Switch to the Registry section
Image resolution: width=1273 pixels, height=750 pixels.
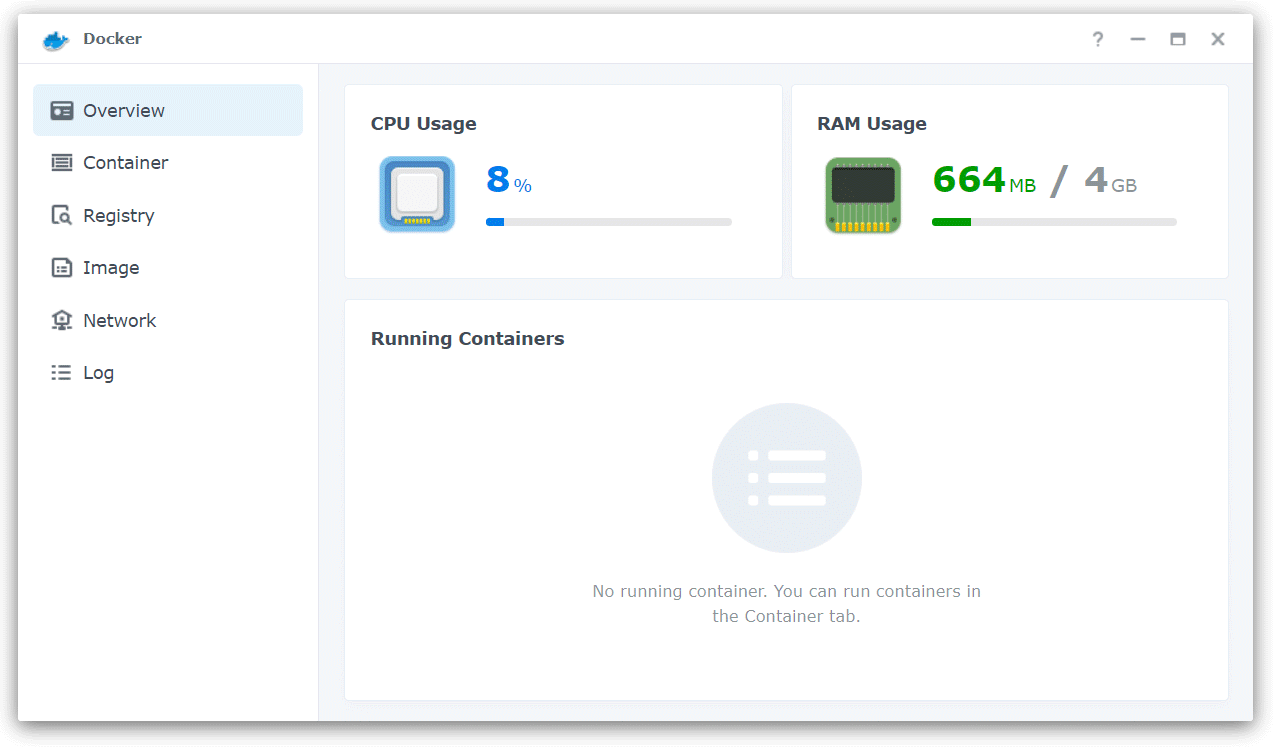pyautogui.click(x=168, y=215)
